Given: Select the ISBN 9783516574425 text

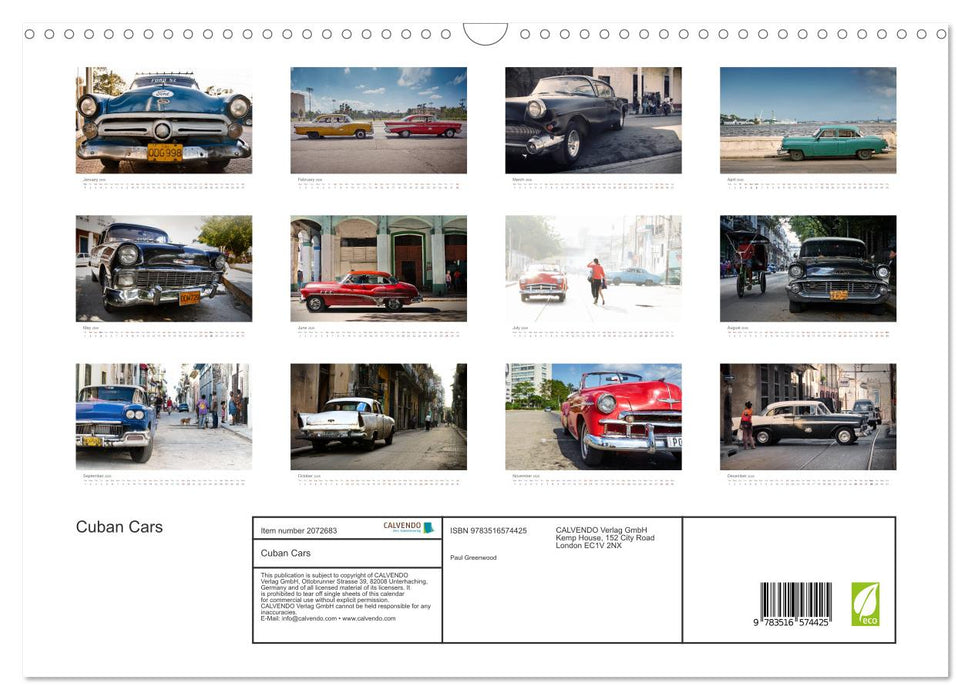Looking at the screenshot, I should 488,530.
